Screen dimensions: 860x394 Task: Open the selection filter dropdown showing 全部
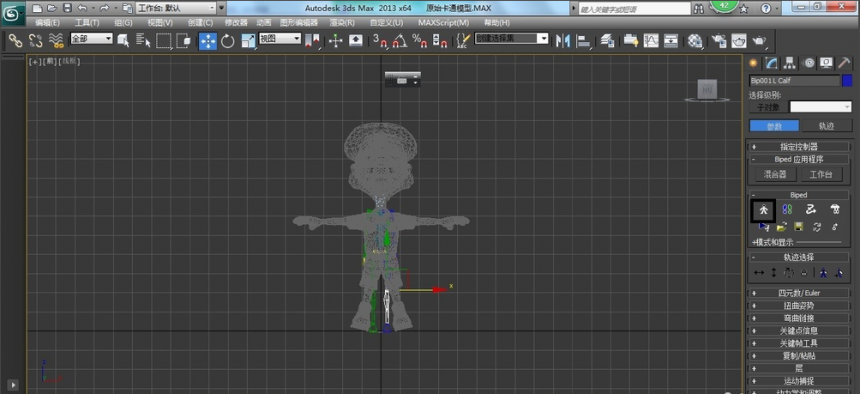click(x=91, y=38)
